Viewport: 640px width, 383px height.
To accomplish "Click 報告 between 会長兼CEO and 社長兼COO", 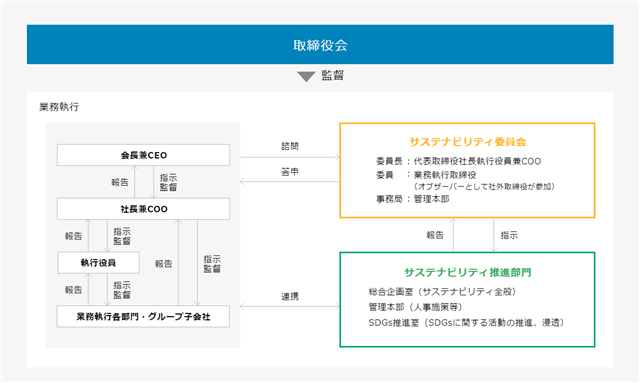I will pos(120,183).
